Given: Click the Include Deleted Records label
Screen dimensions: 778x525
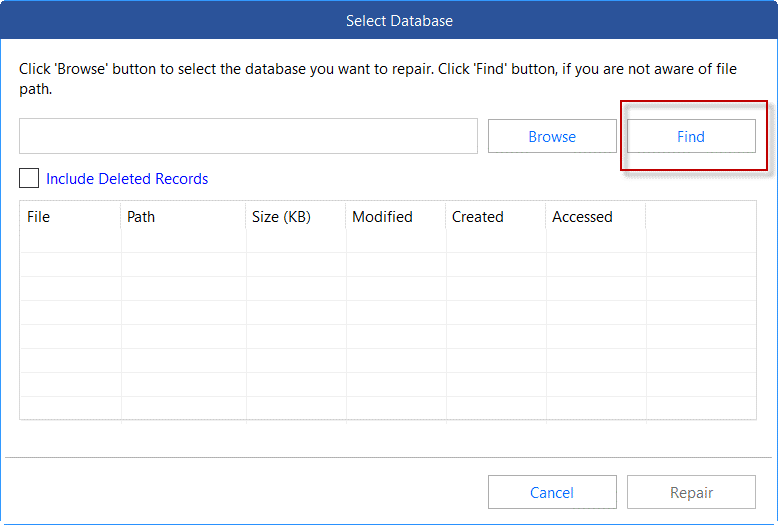Looking at the screenshot, I should point(127,179).
